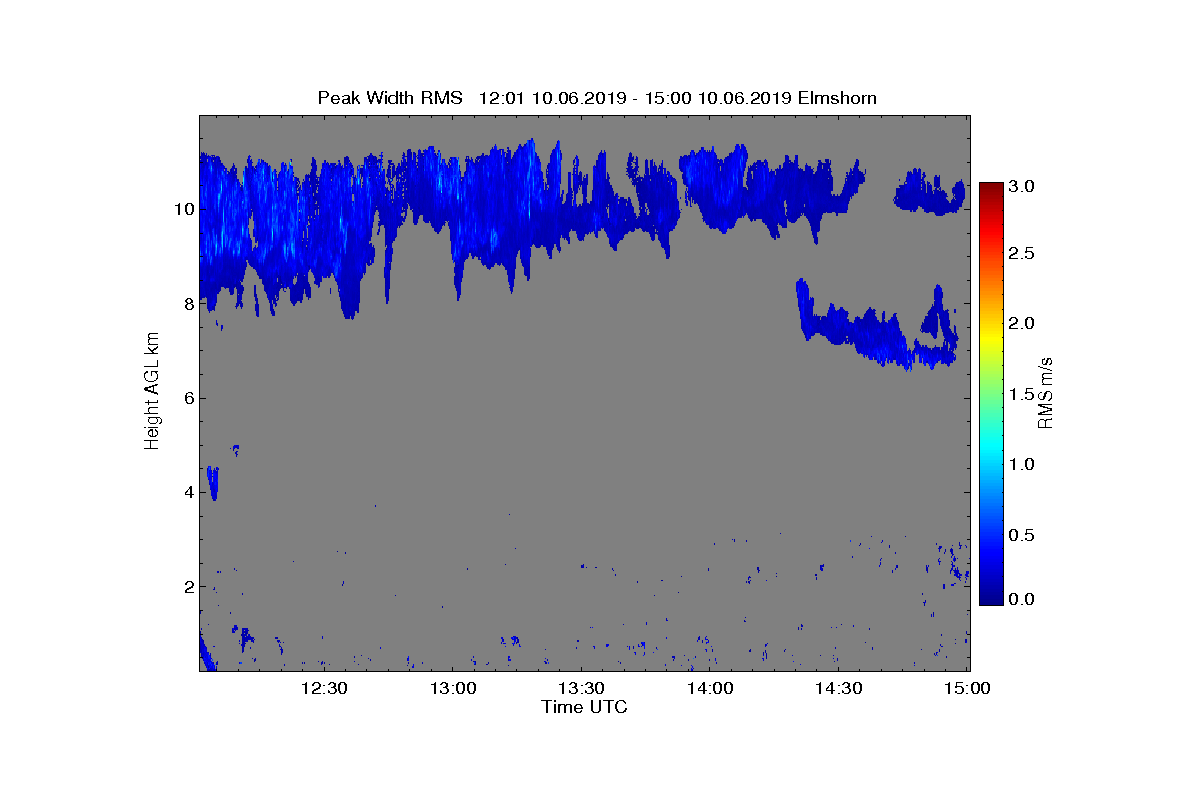Screen dimensions: 1200x800
Task: Click the plot title 'Peak Width RMS'
Action: [x=390, y=98]
